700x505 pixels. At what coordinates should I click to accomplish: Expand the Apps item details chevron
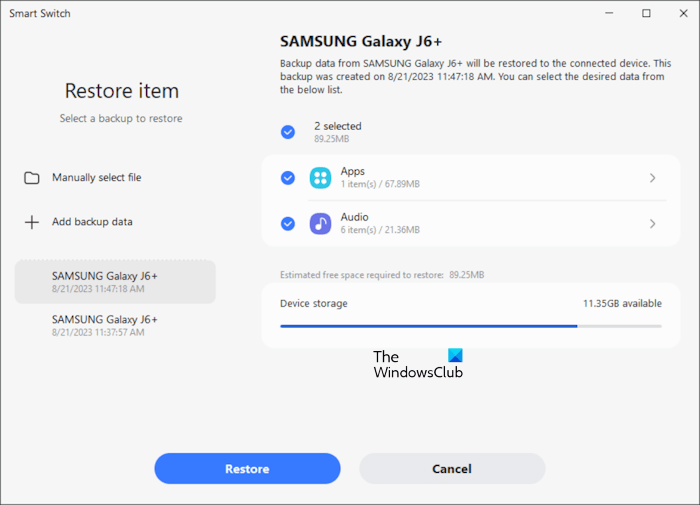click(x=652, y=178)
